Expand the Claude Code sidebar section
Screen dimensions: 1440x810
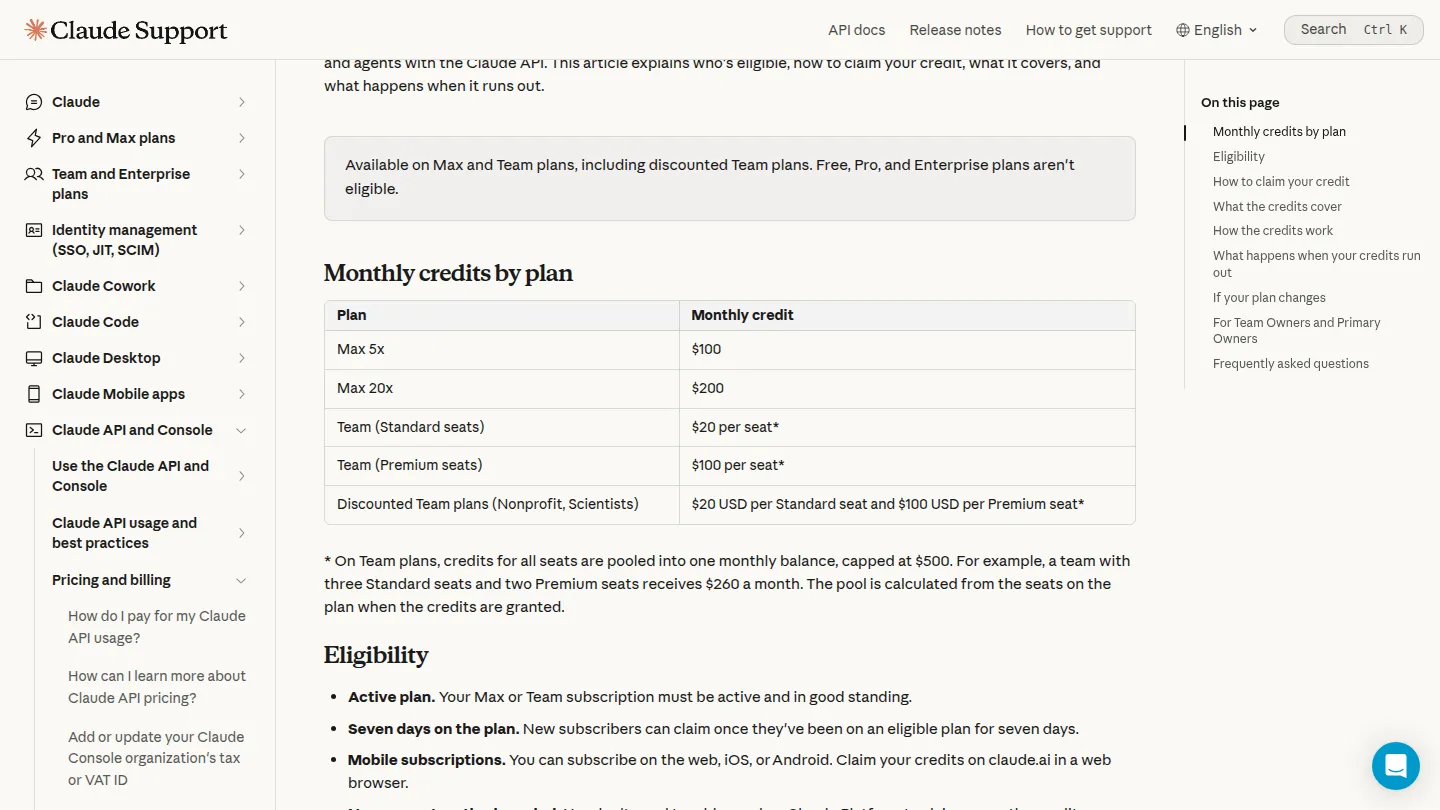242,322
